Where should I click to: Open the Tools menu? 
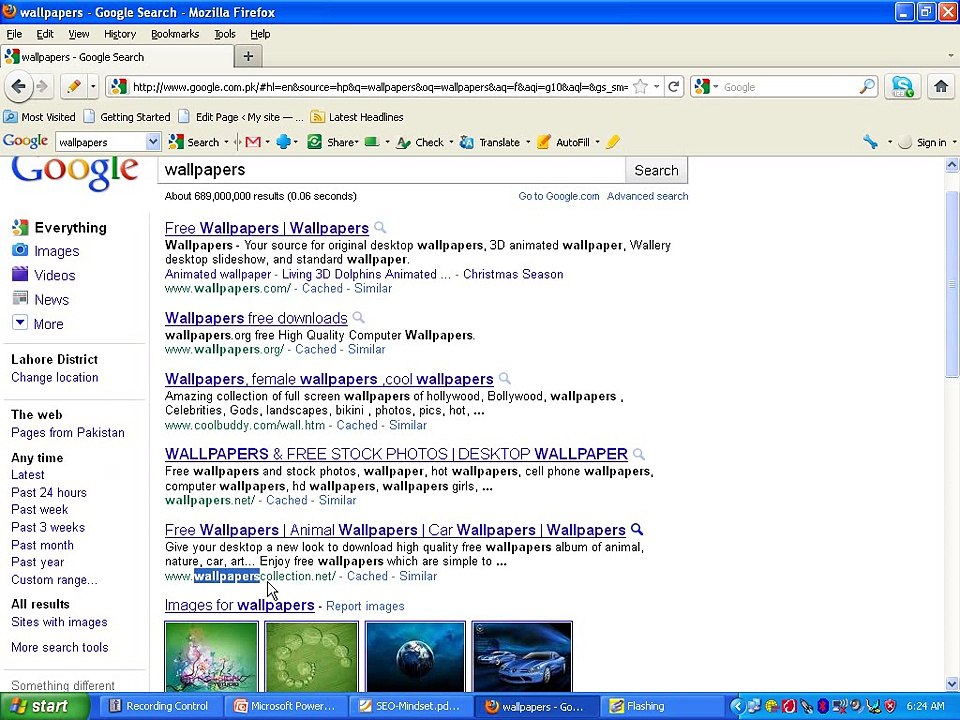click(x=225, y=34)
